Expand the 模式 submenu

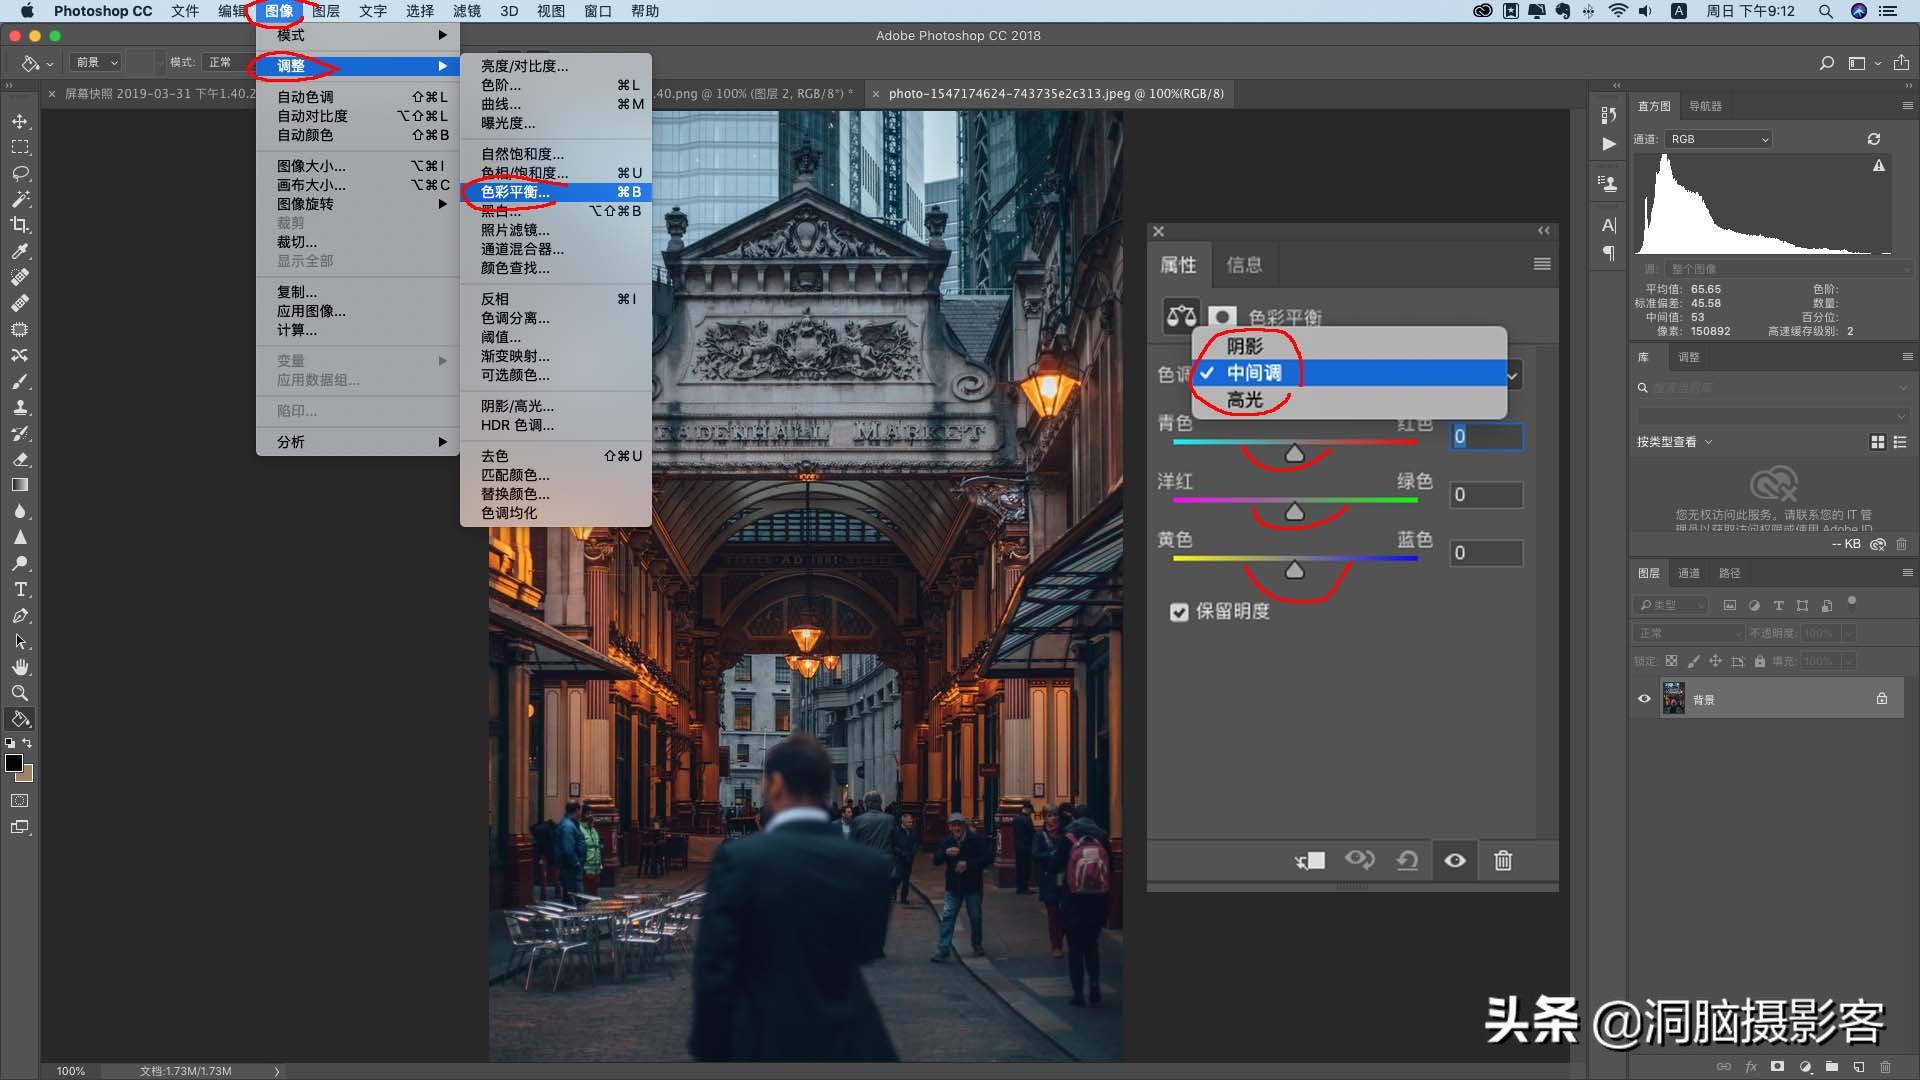pyautogui.click(x=358, y=35)
